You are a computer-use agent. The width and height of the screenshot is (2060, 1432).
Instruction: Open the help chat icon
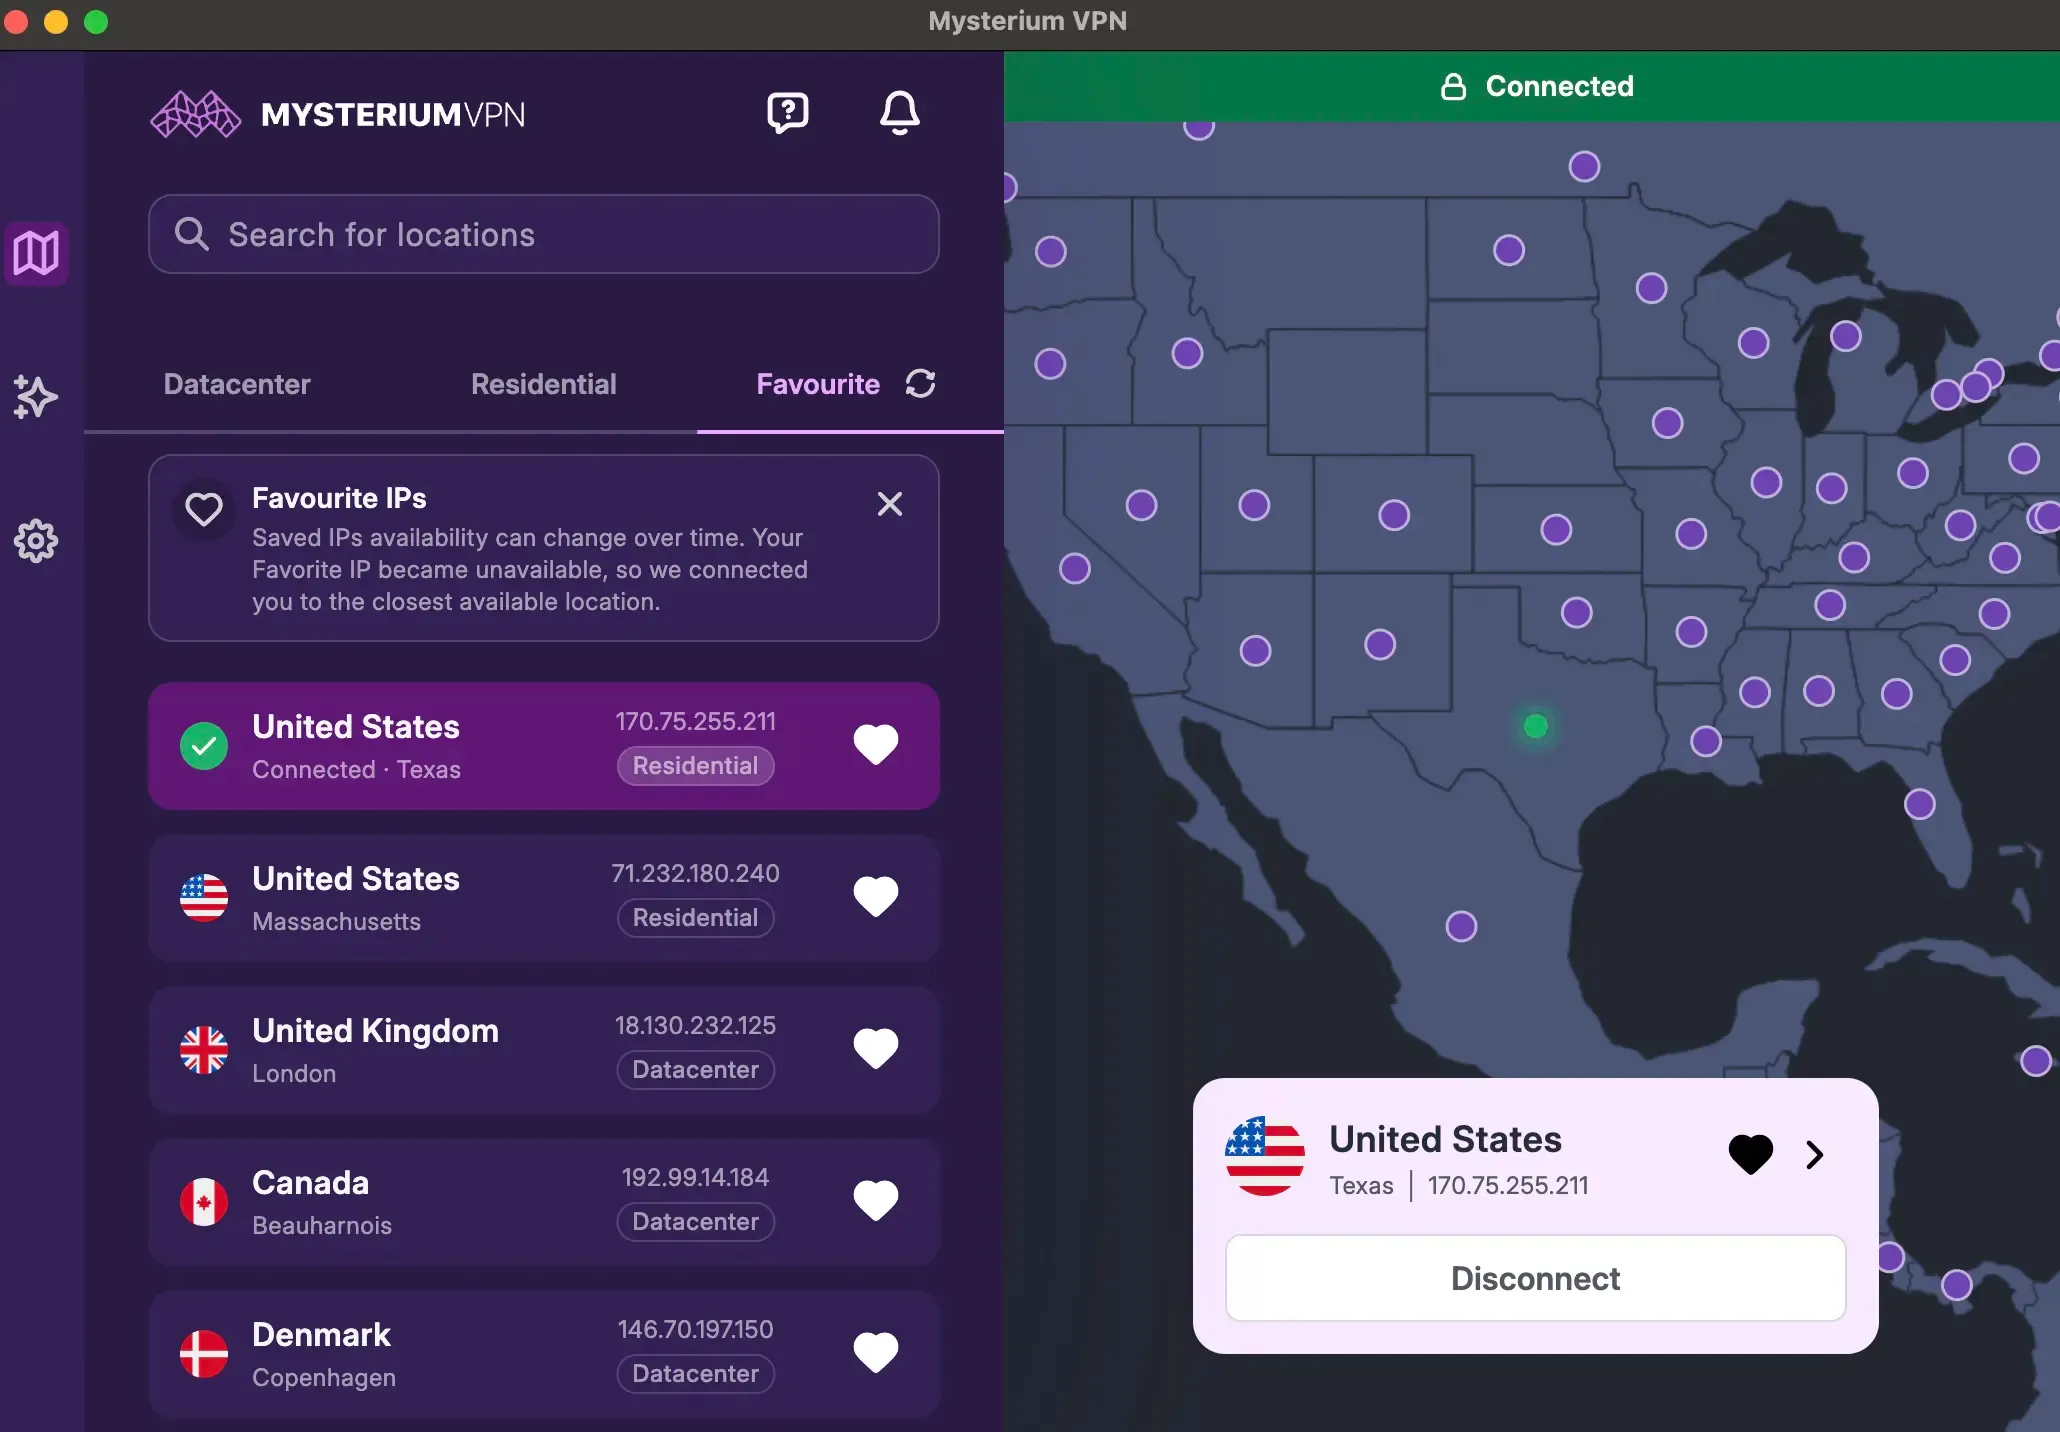point(788,113)
